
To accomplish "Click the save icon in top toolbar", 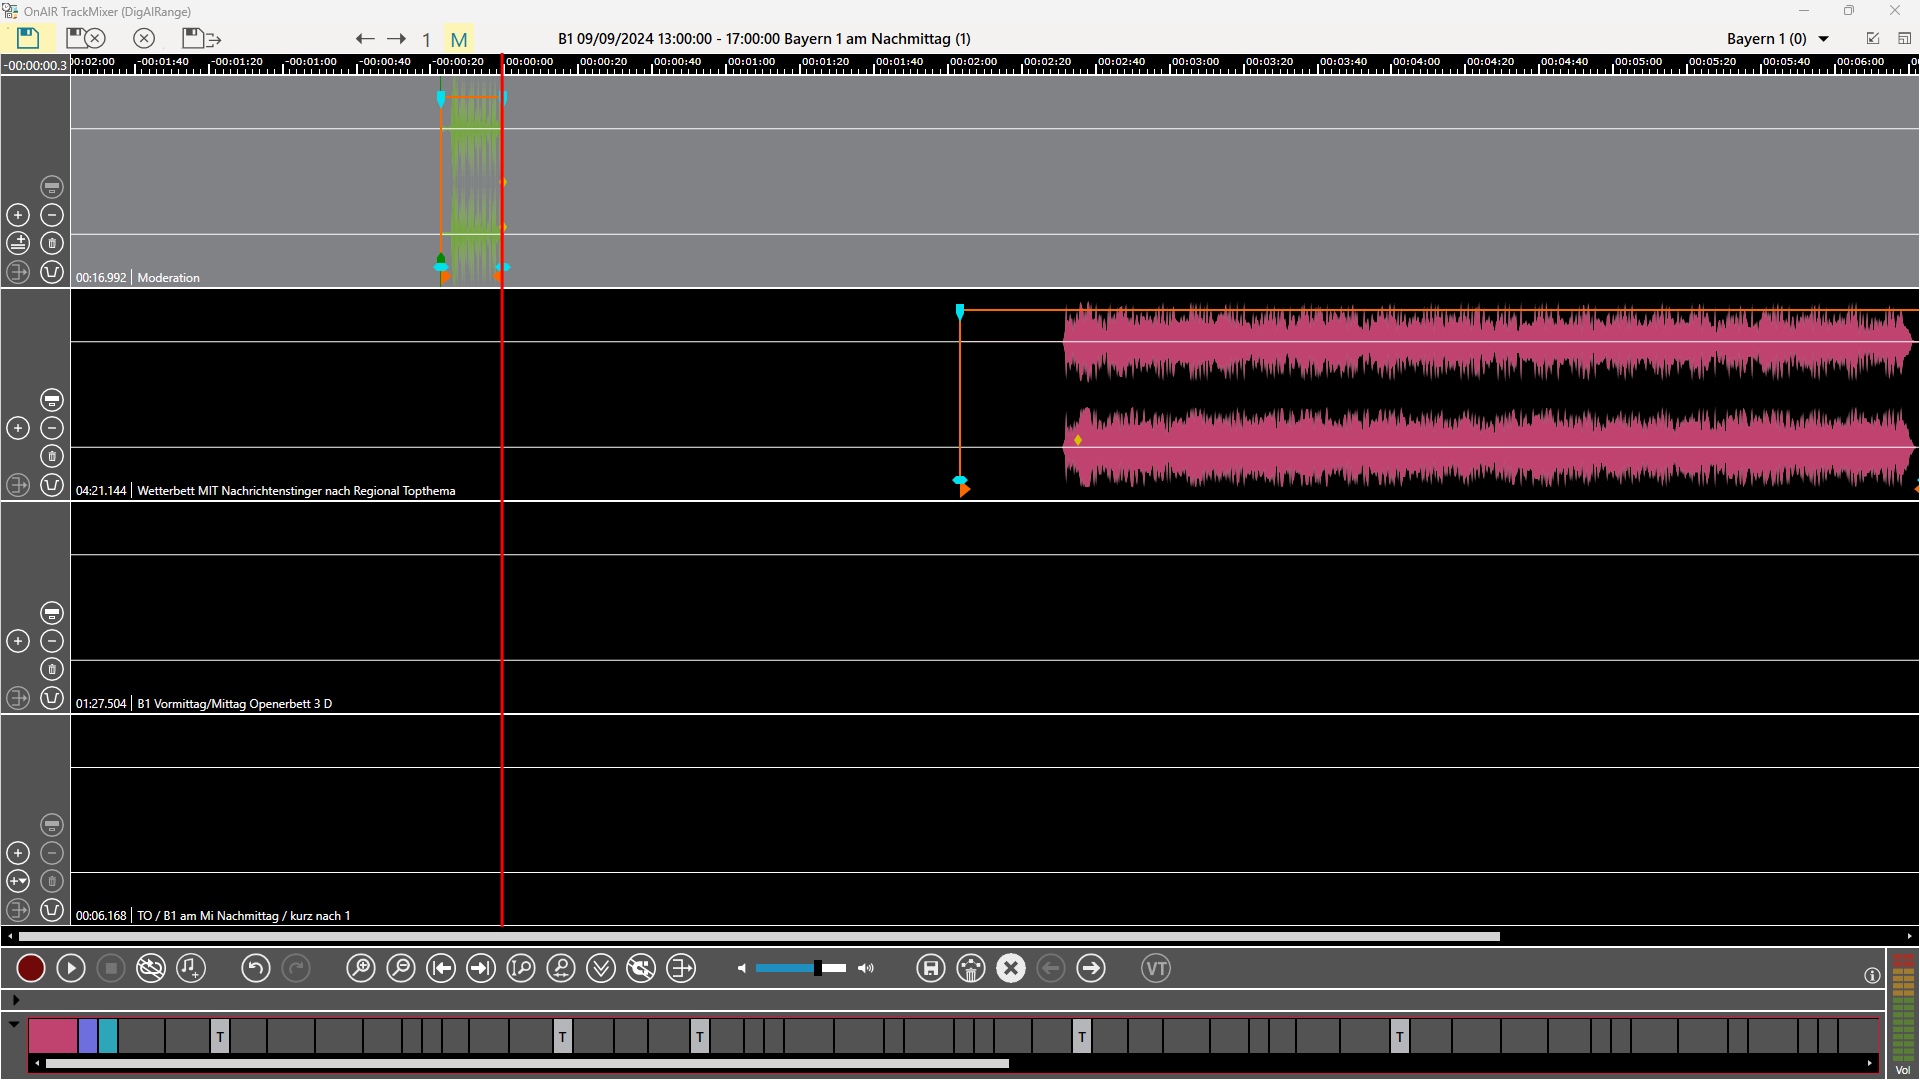I will (x=28, y=38).
